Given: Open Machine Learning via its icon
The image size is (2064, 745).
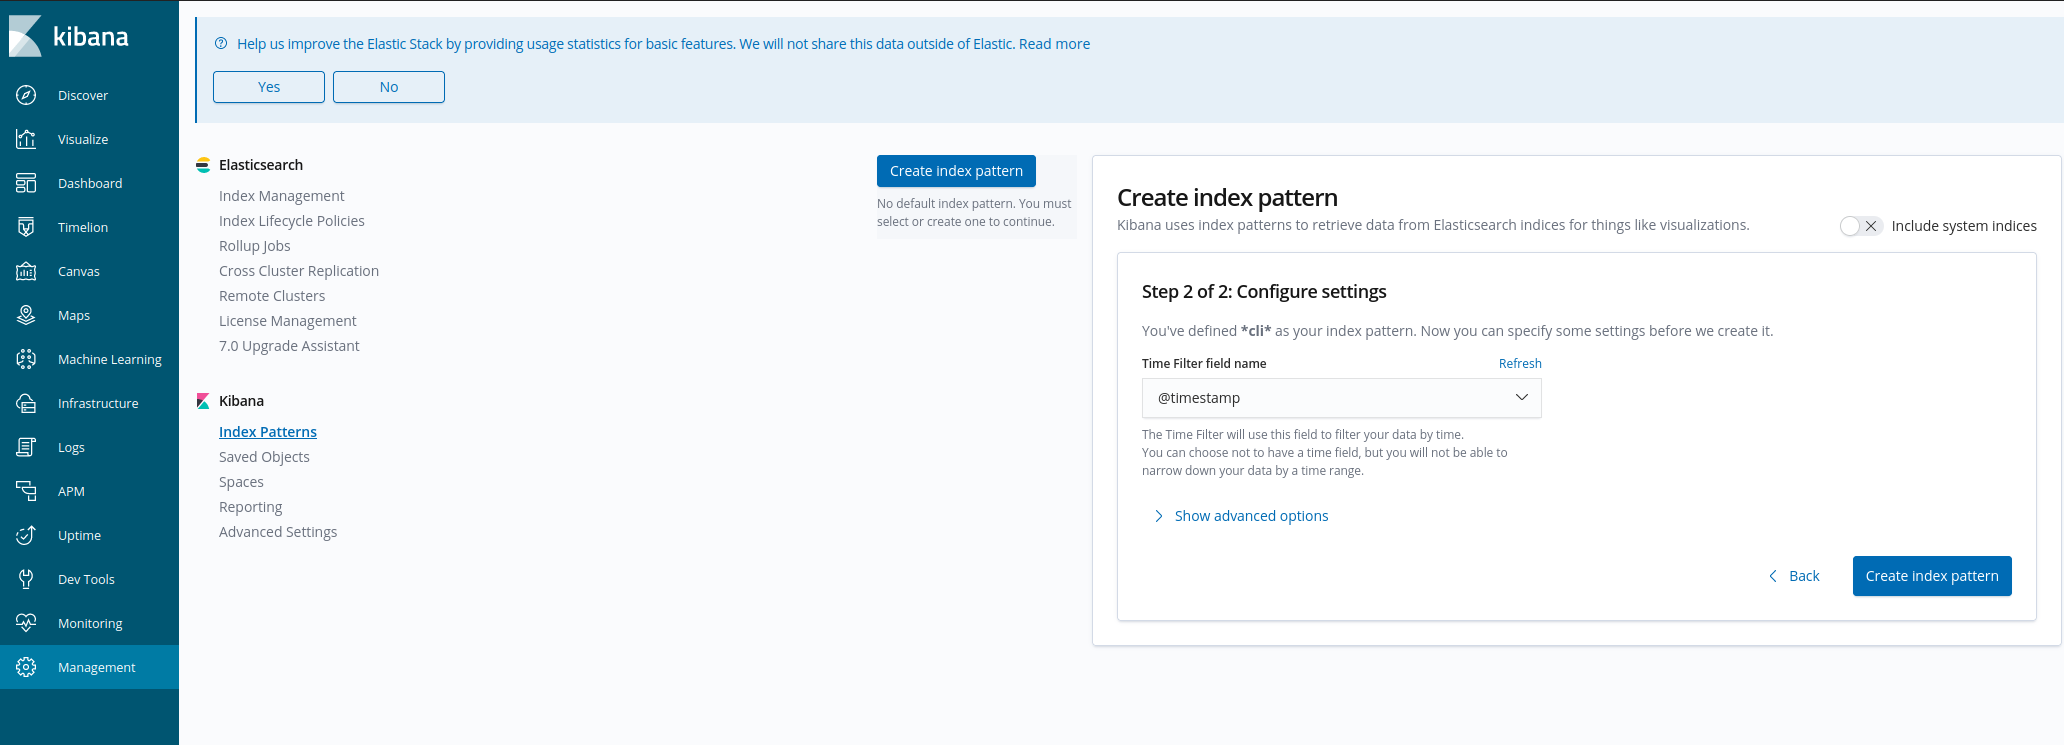Looking at the screenshot, I should (26, 359).
